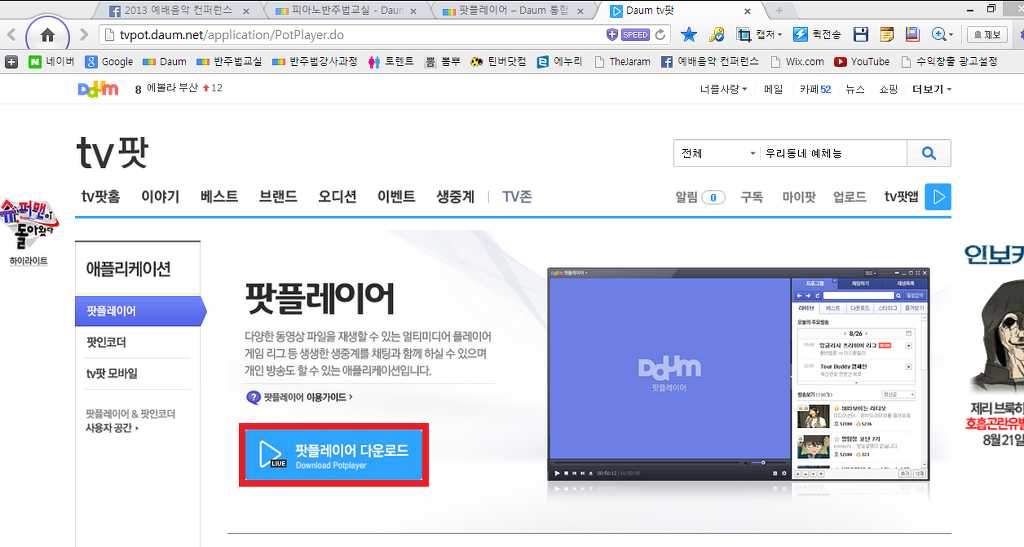Bookmark this page with the blue star
This screenshot has width=1024, height=547.
[688, 35]
